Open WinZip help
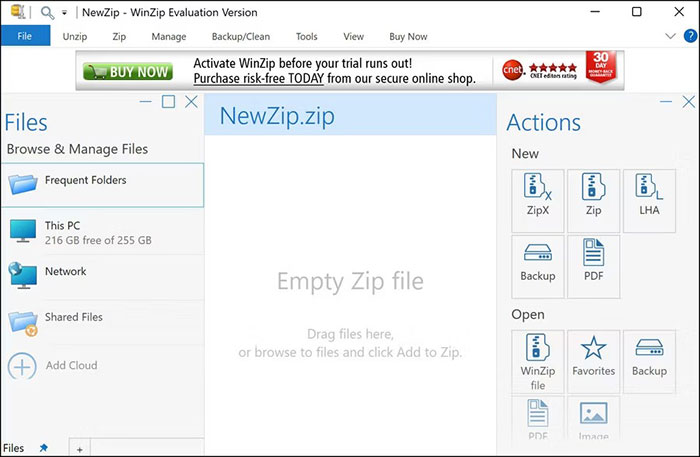 [x=690, y=36]
